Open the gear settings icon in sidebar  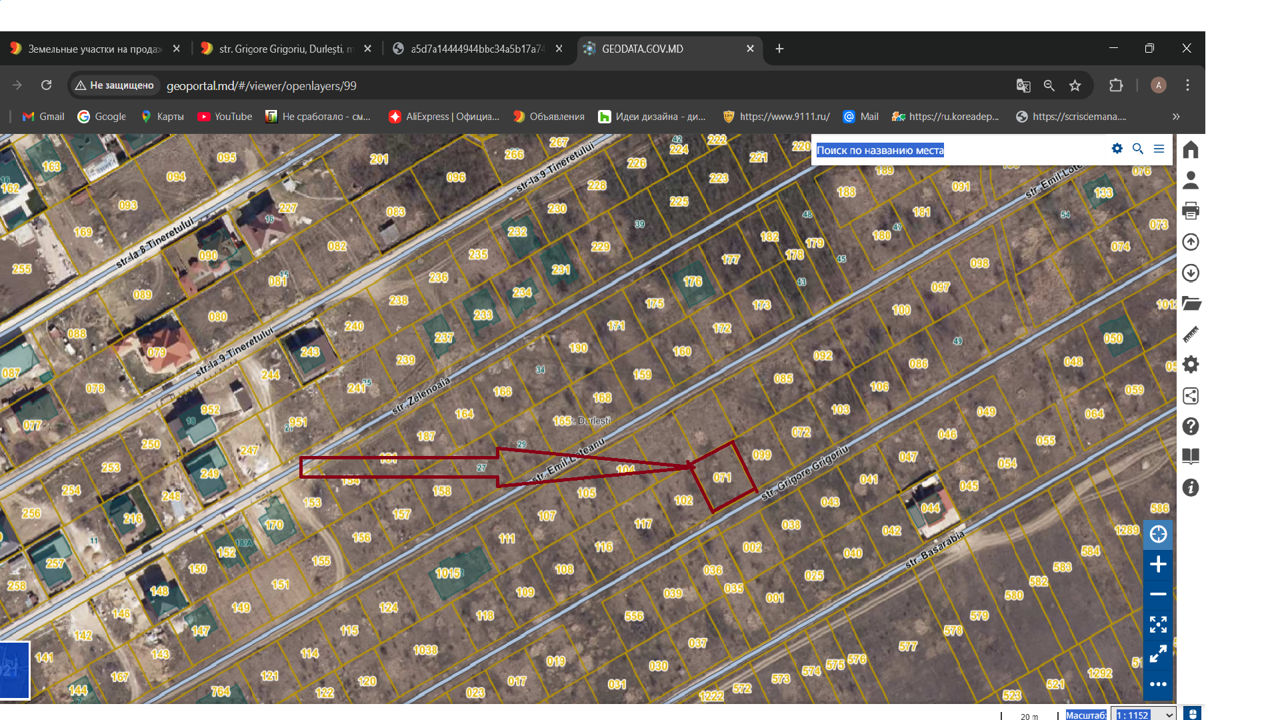pyautogui.click(x=1190, y=365)
